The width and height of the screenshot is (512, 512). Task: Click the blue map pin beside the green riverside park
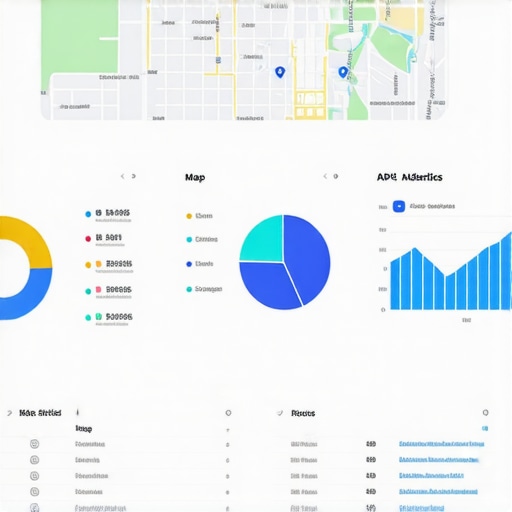click(x=343, y=72)
